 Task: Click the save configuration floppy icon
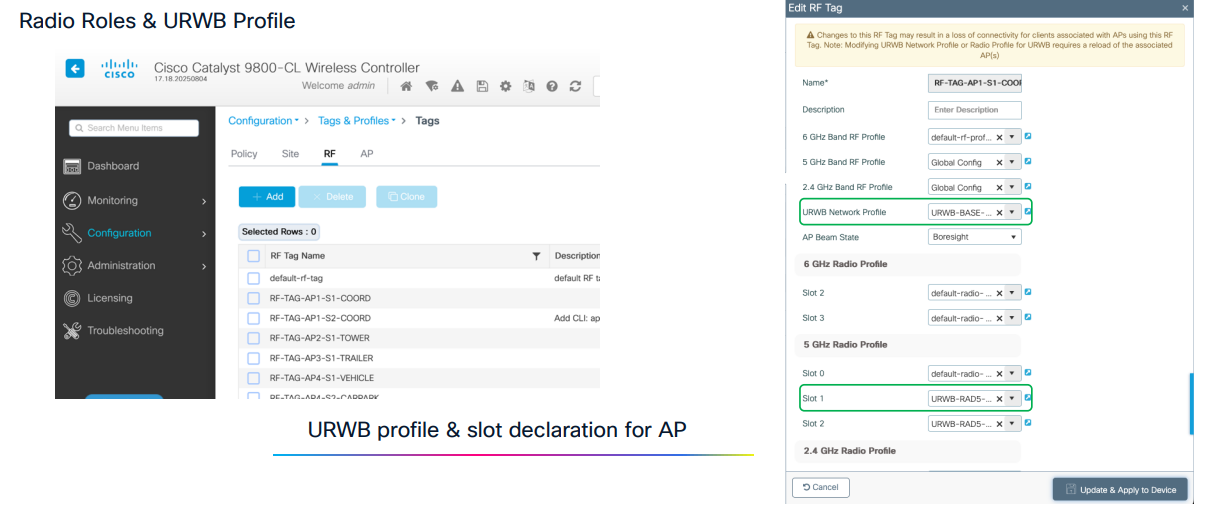[x=481, y=86]
